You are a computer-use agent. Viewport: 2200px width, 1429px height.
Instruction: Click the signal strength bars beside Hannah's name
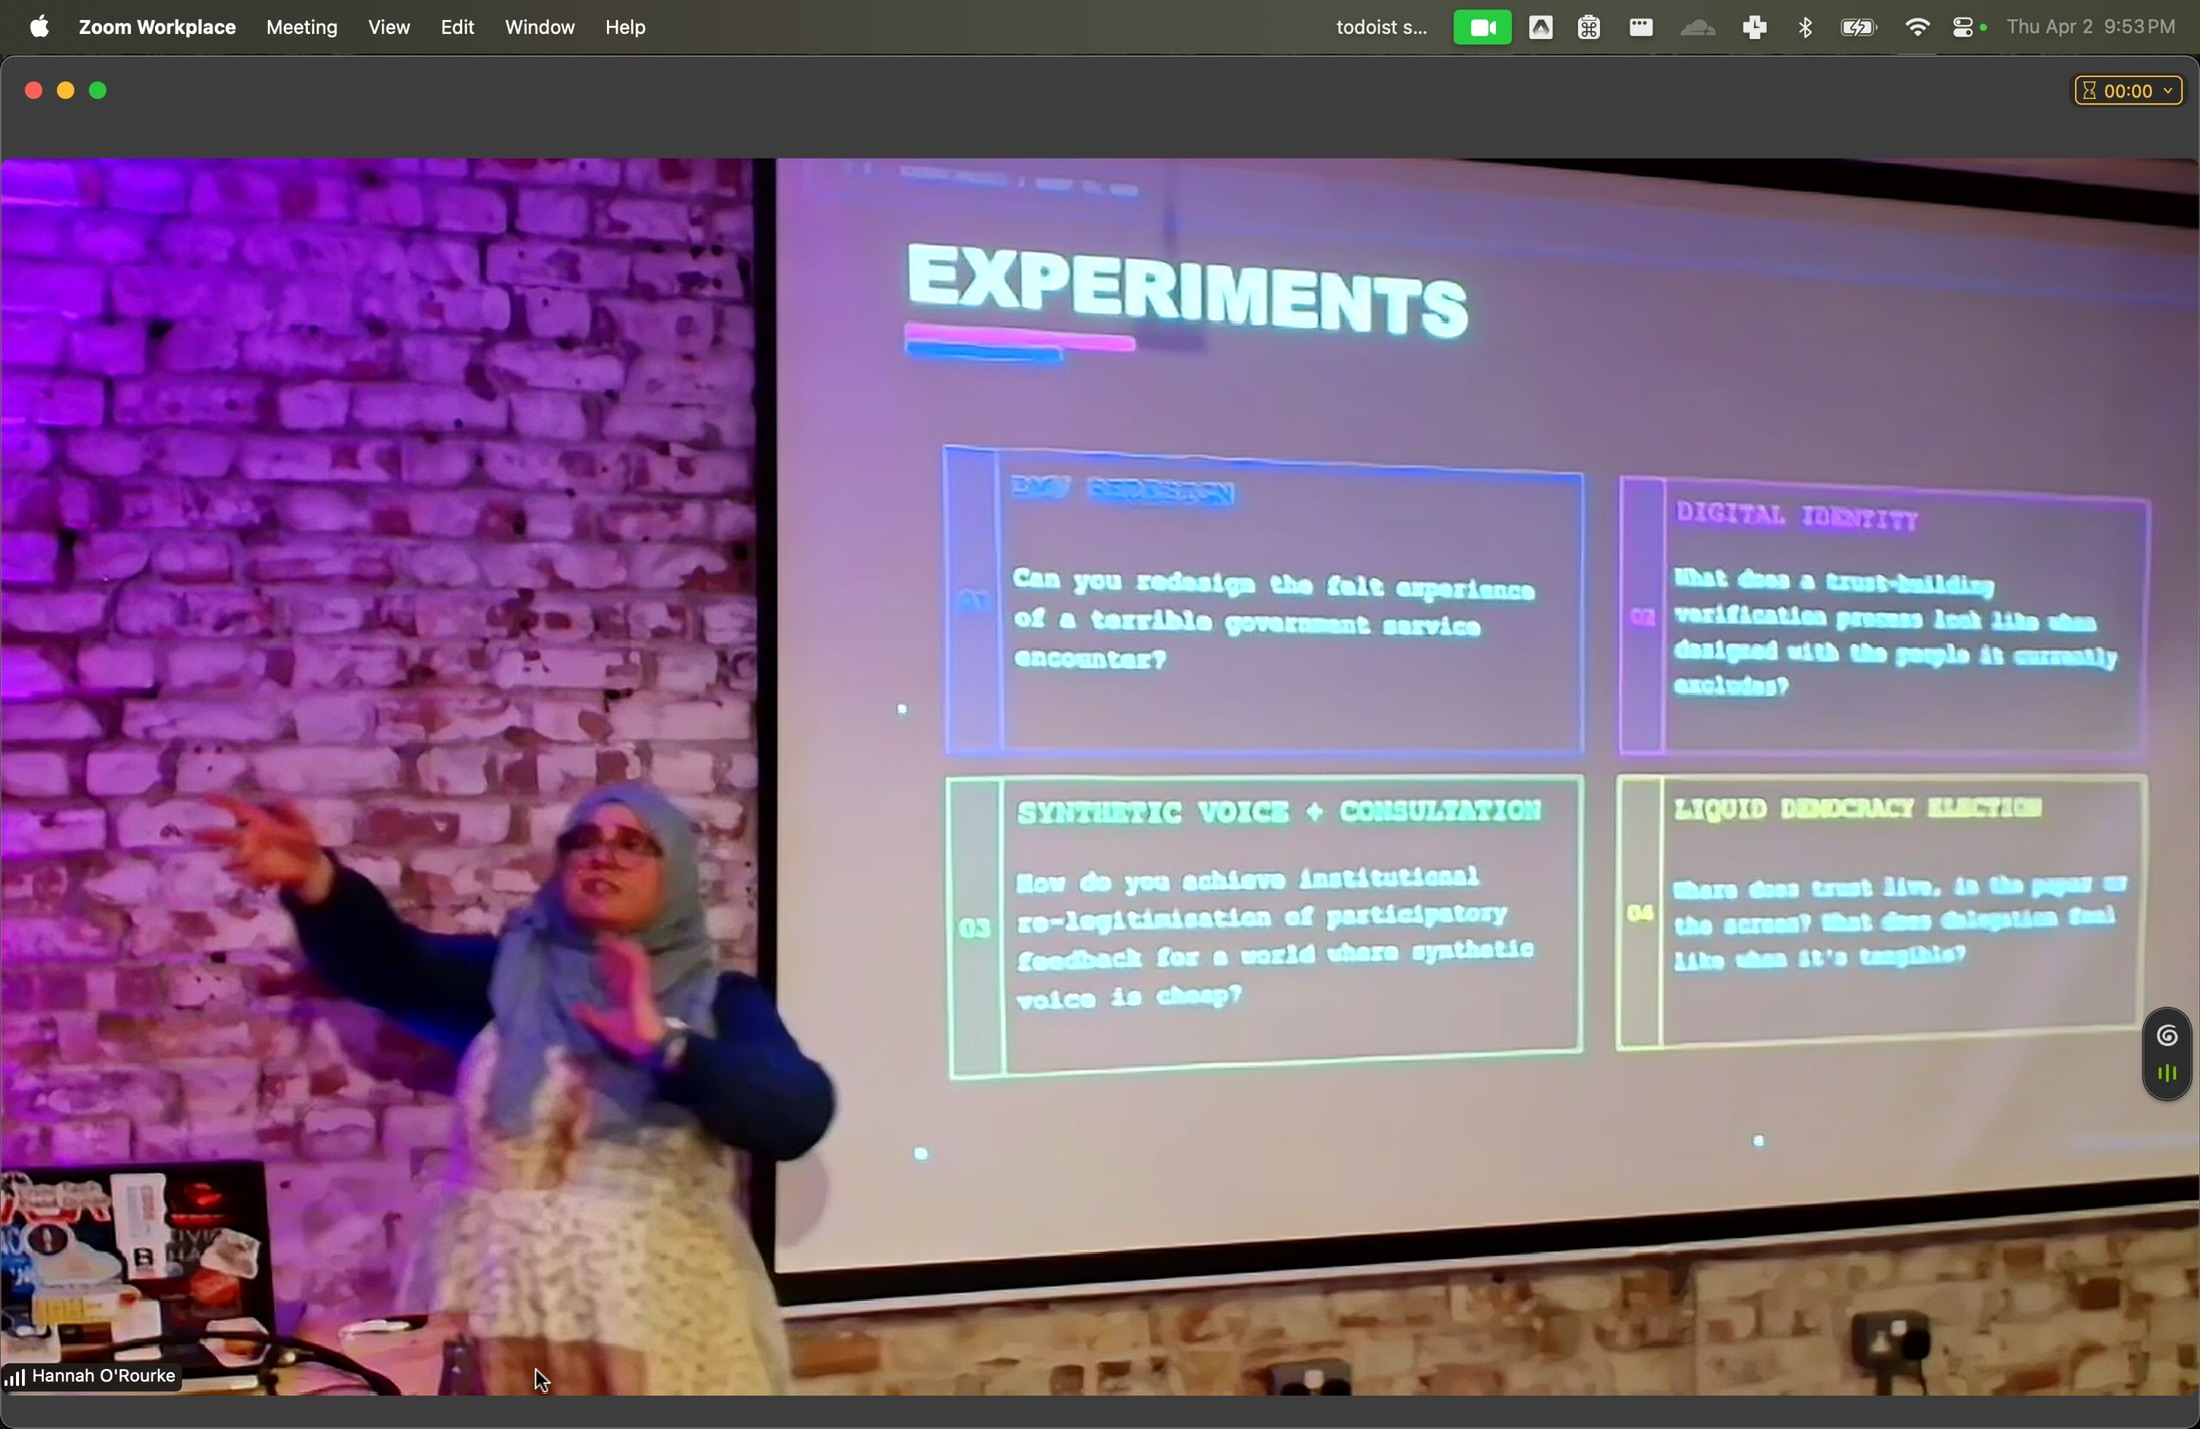pyautogui.click(x=15, y=1378)
